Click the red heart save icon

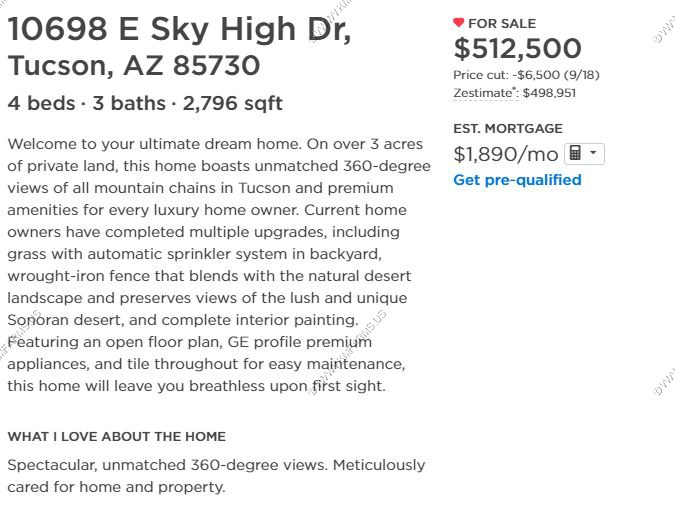click(x=458, y=22)
